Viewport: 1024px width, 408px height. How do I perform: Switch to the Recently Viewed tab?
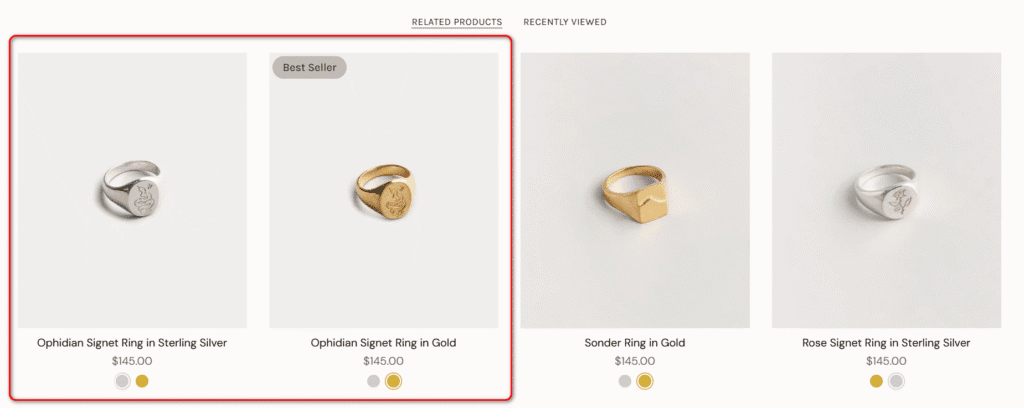[564, 22]
